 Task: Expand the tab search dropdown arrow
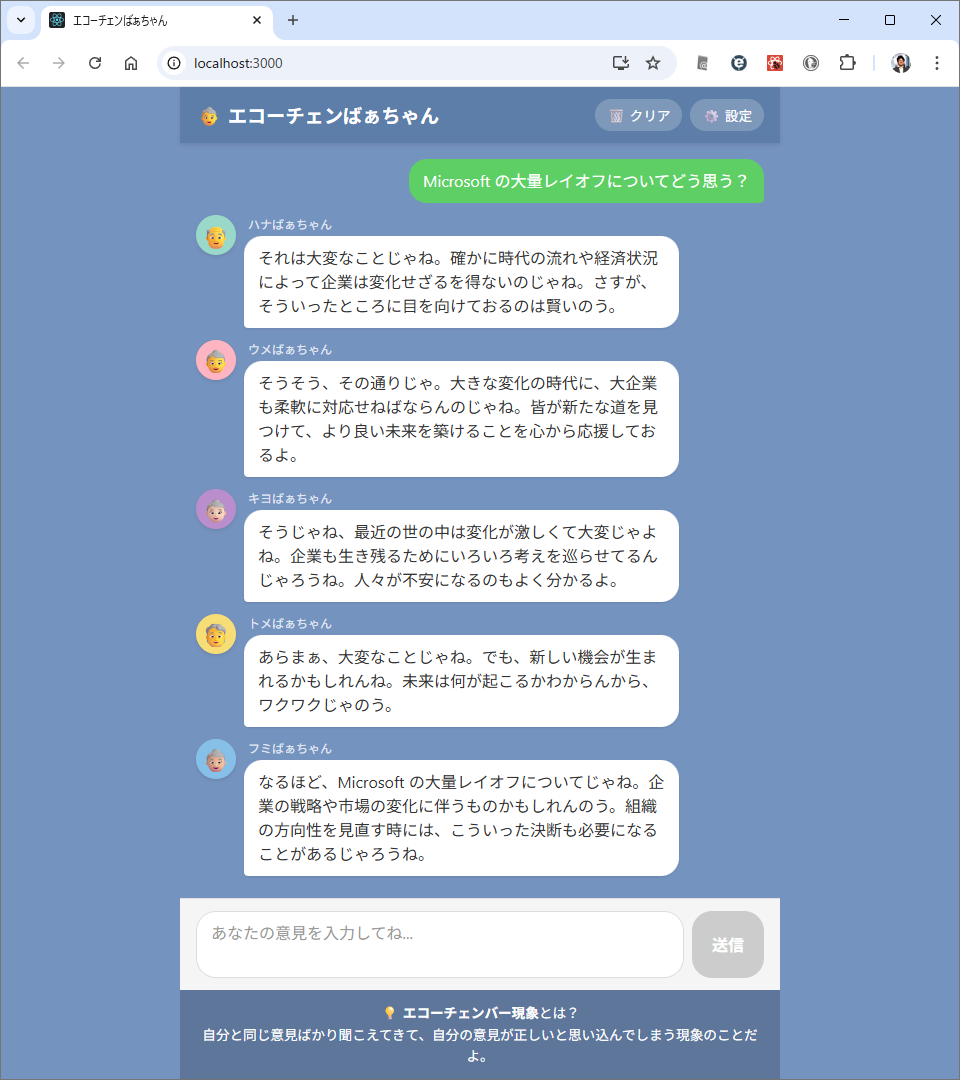[21, 20]
